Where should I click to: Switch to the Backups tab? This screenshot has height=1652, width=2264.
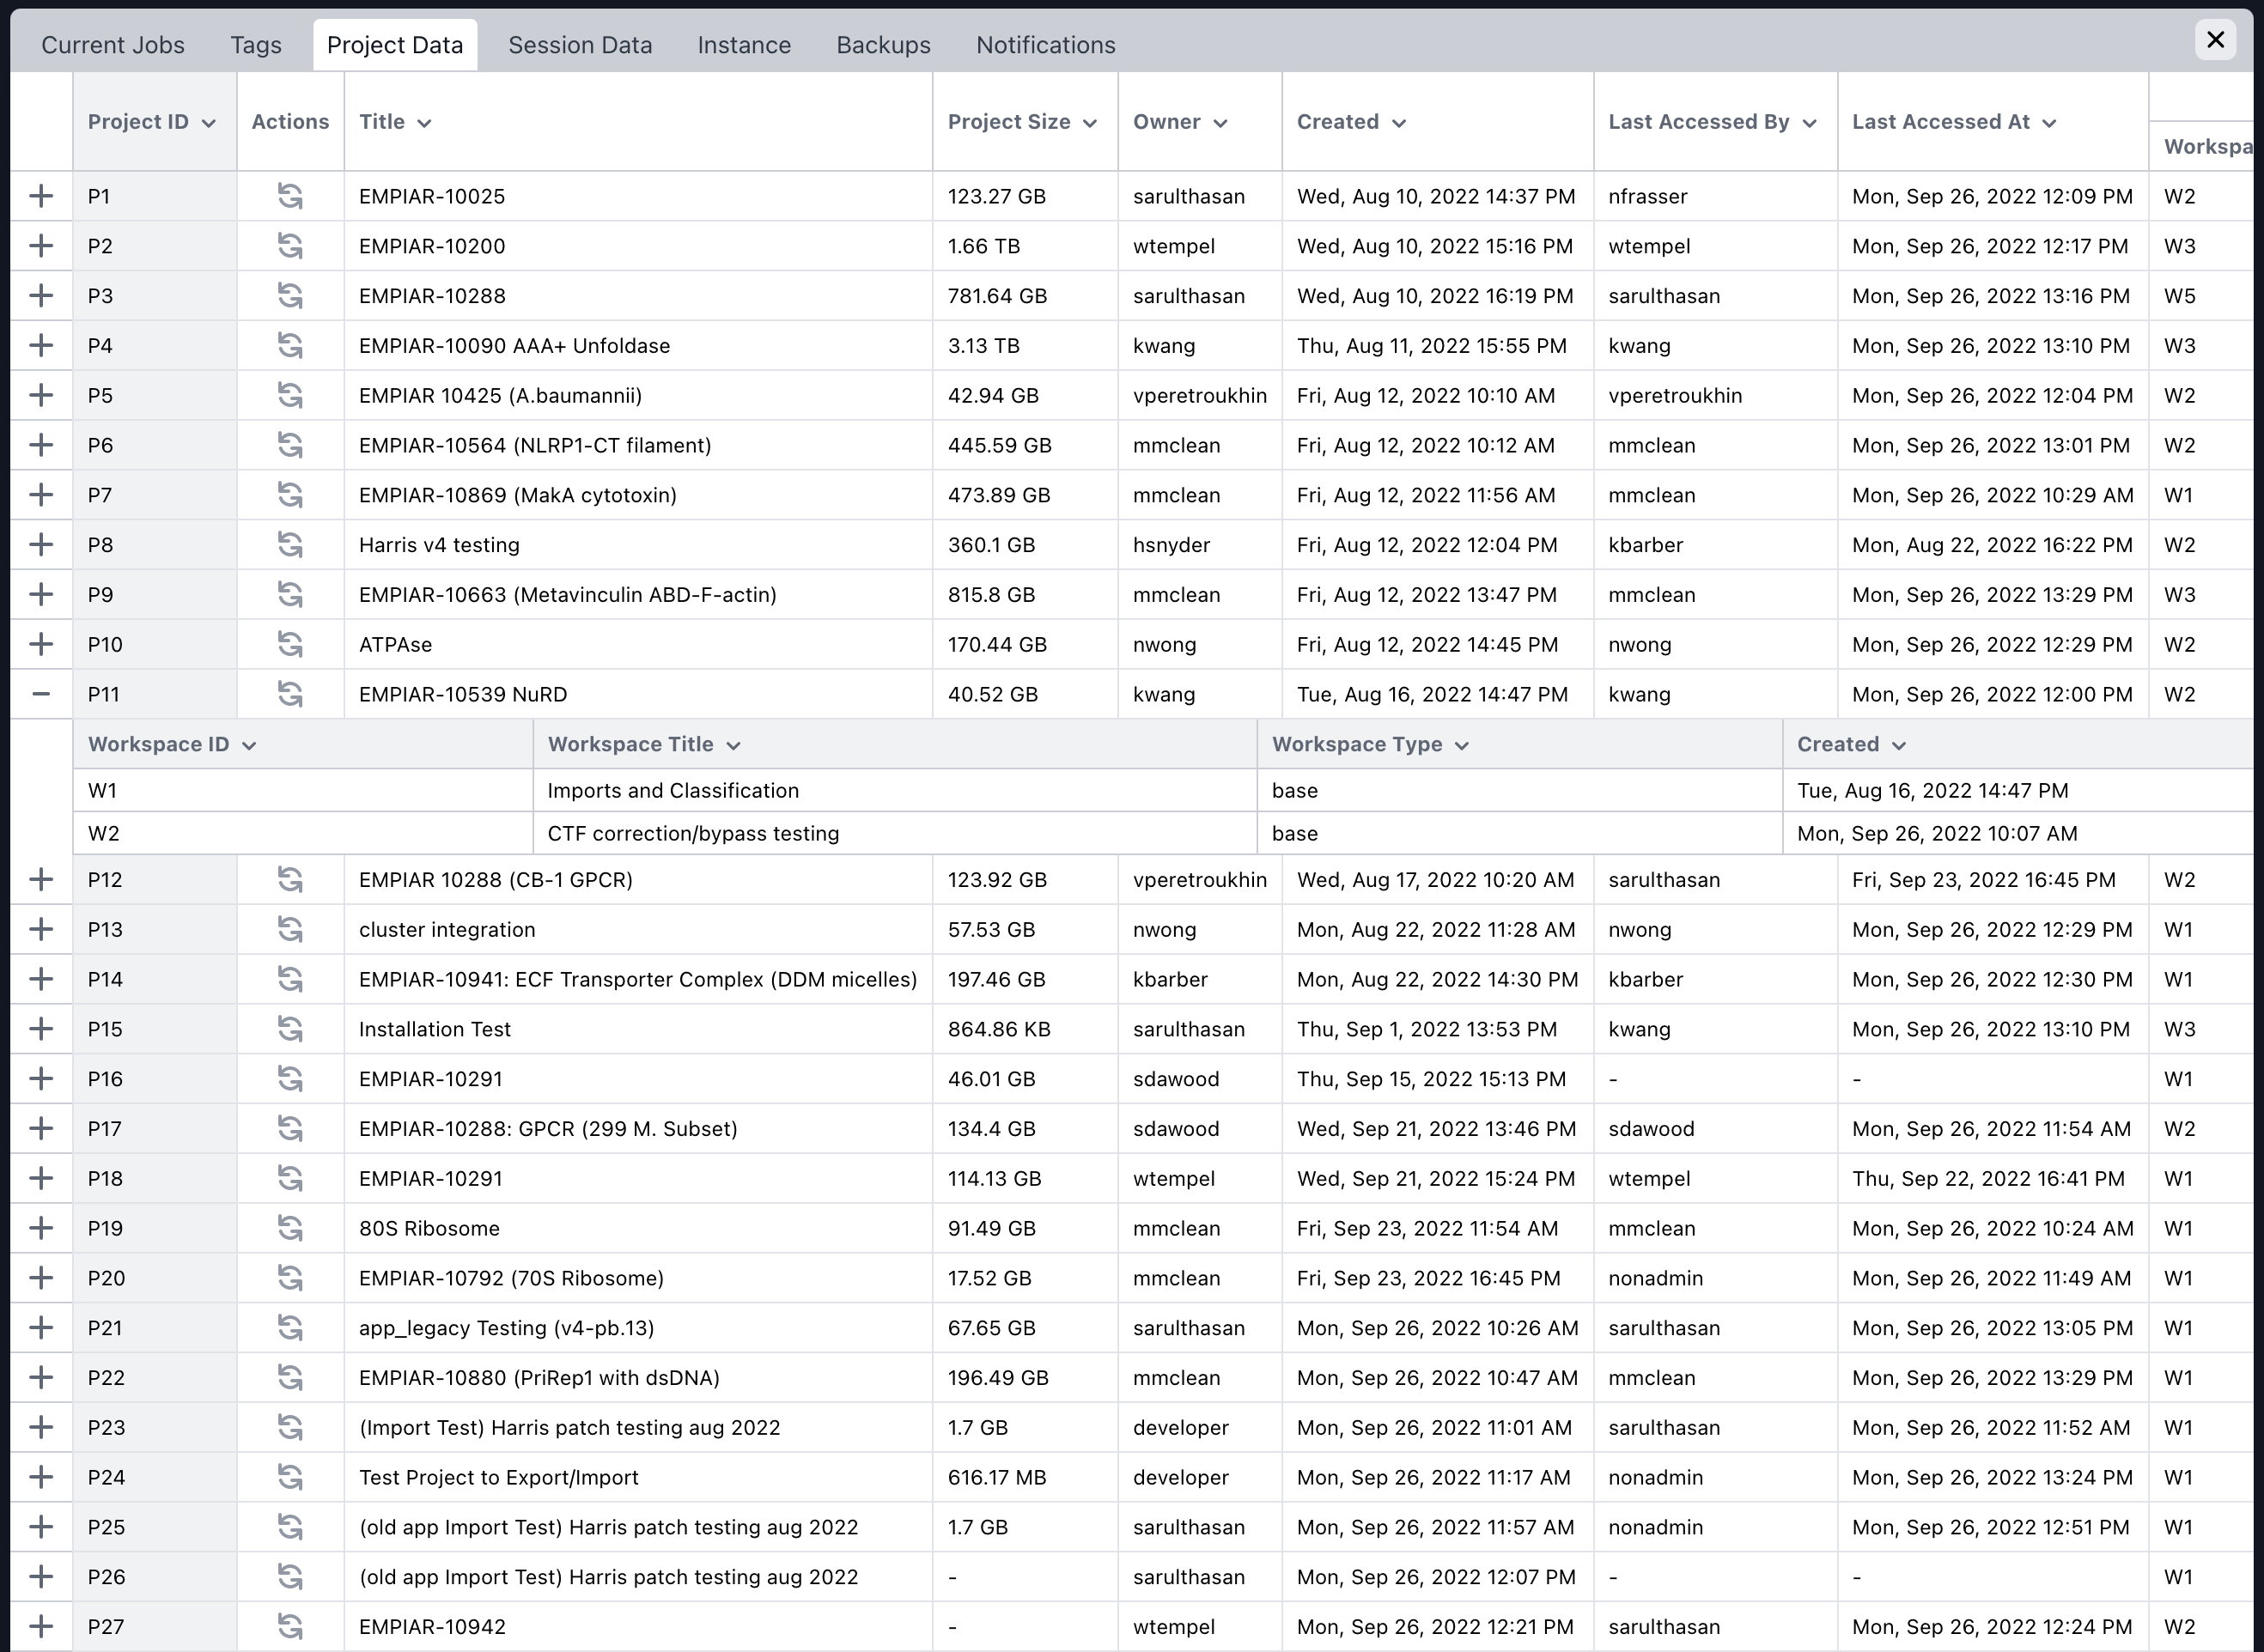coord(883,45)
